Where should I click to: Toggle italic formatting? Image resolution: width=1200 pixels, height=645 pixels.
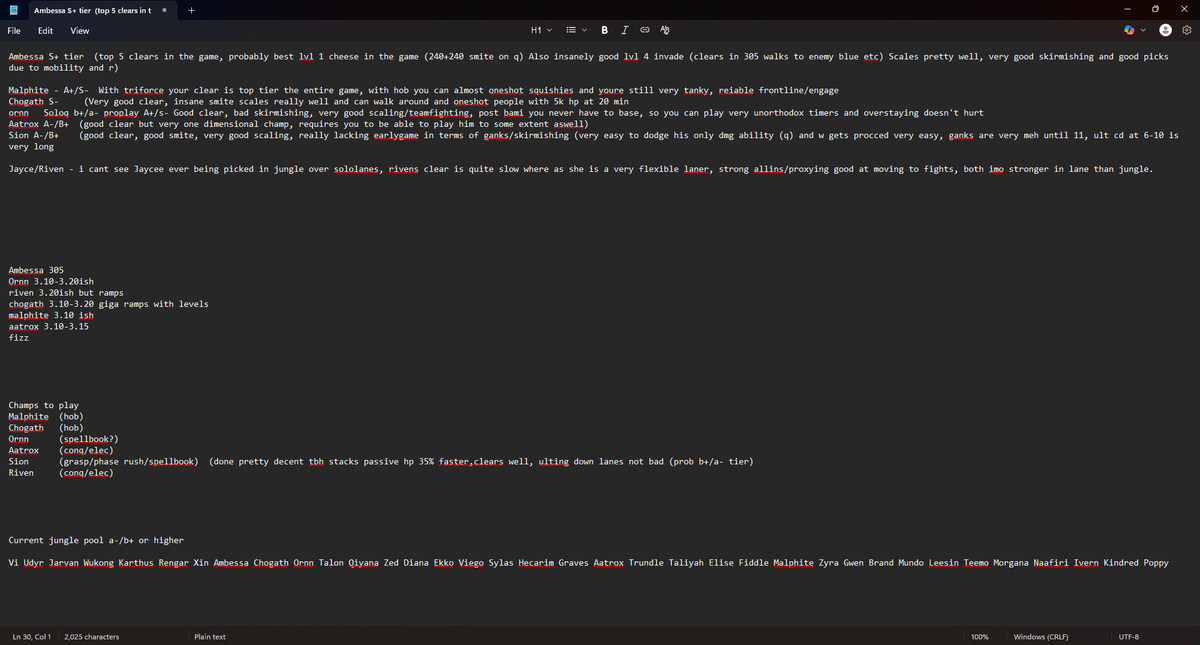point(625,31)
